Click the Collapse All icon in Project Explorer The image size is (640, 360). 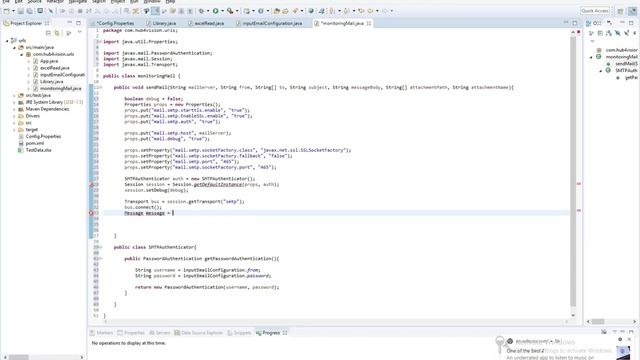[48, 33]
